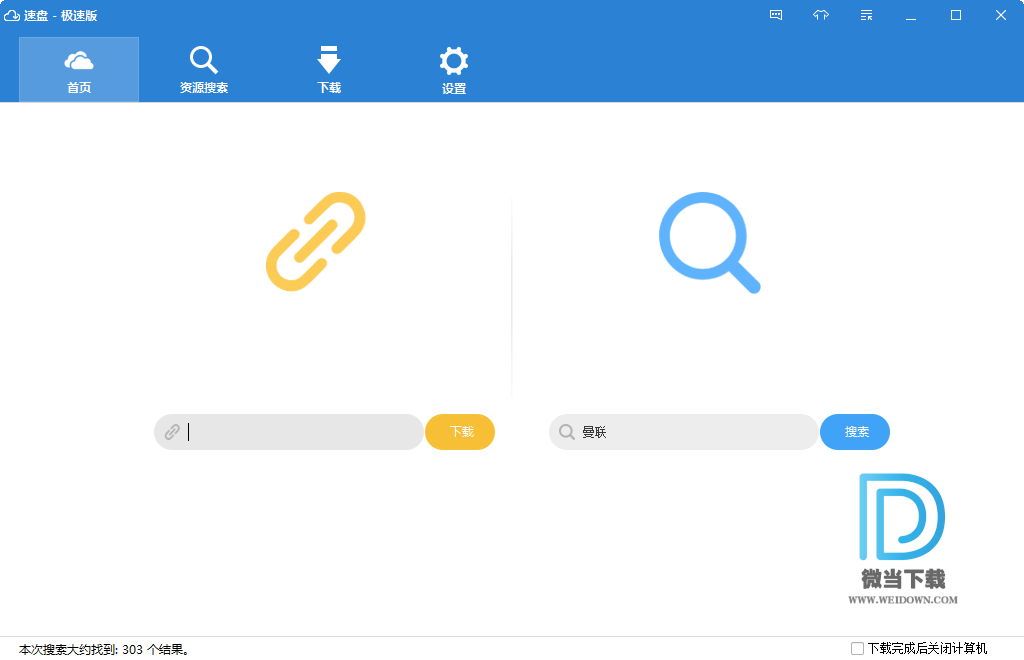Maximize the 速盘 window
The height and width of the screenshot is (660, 1024).
coord(956,15)
